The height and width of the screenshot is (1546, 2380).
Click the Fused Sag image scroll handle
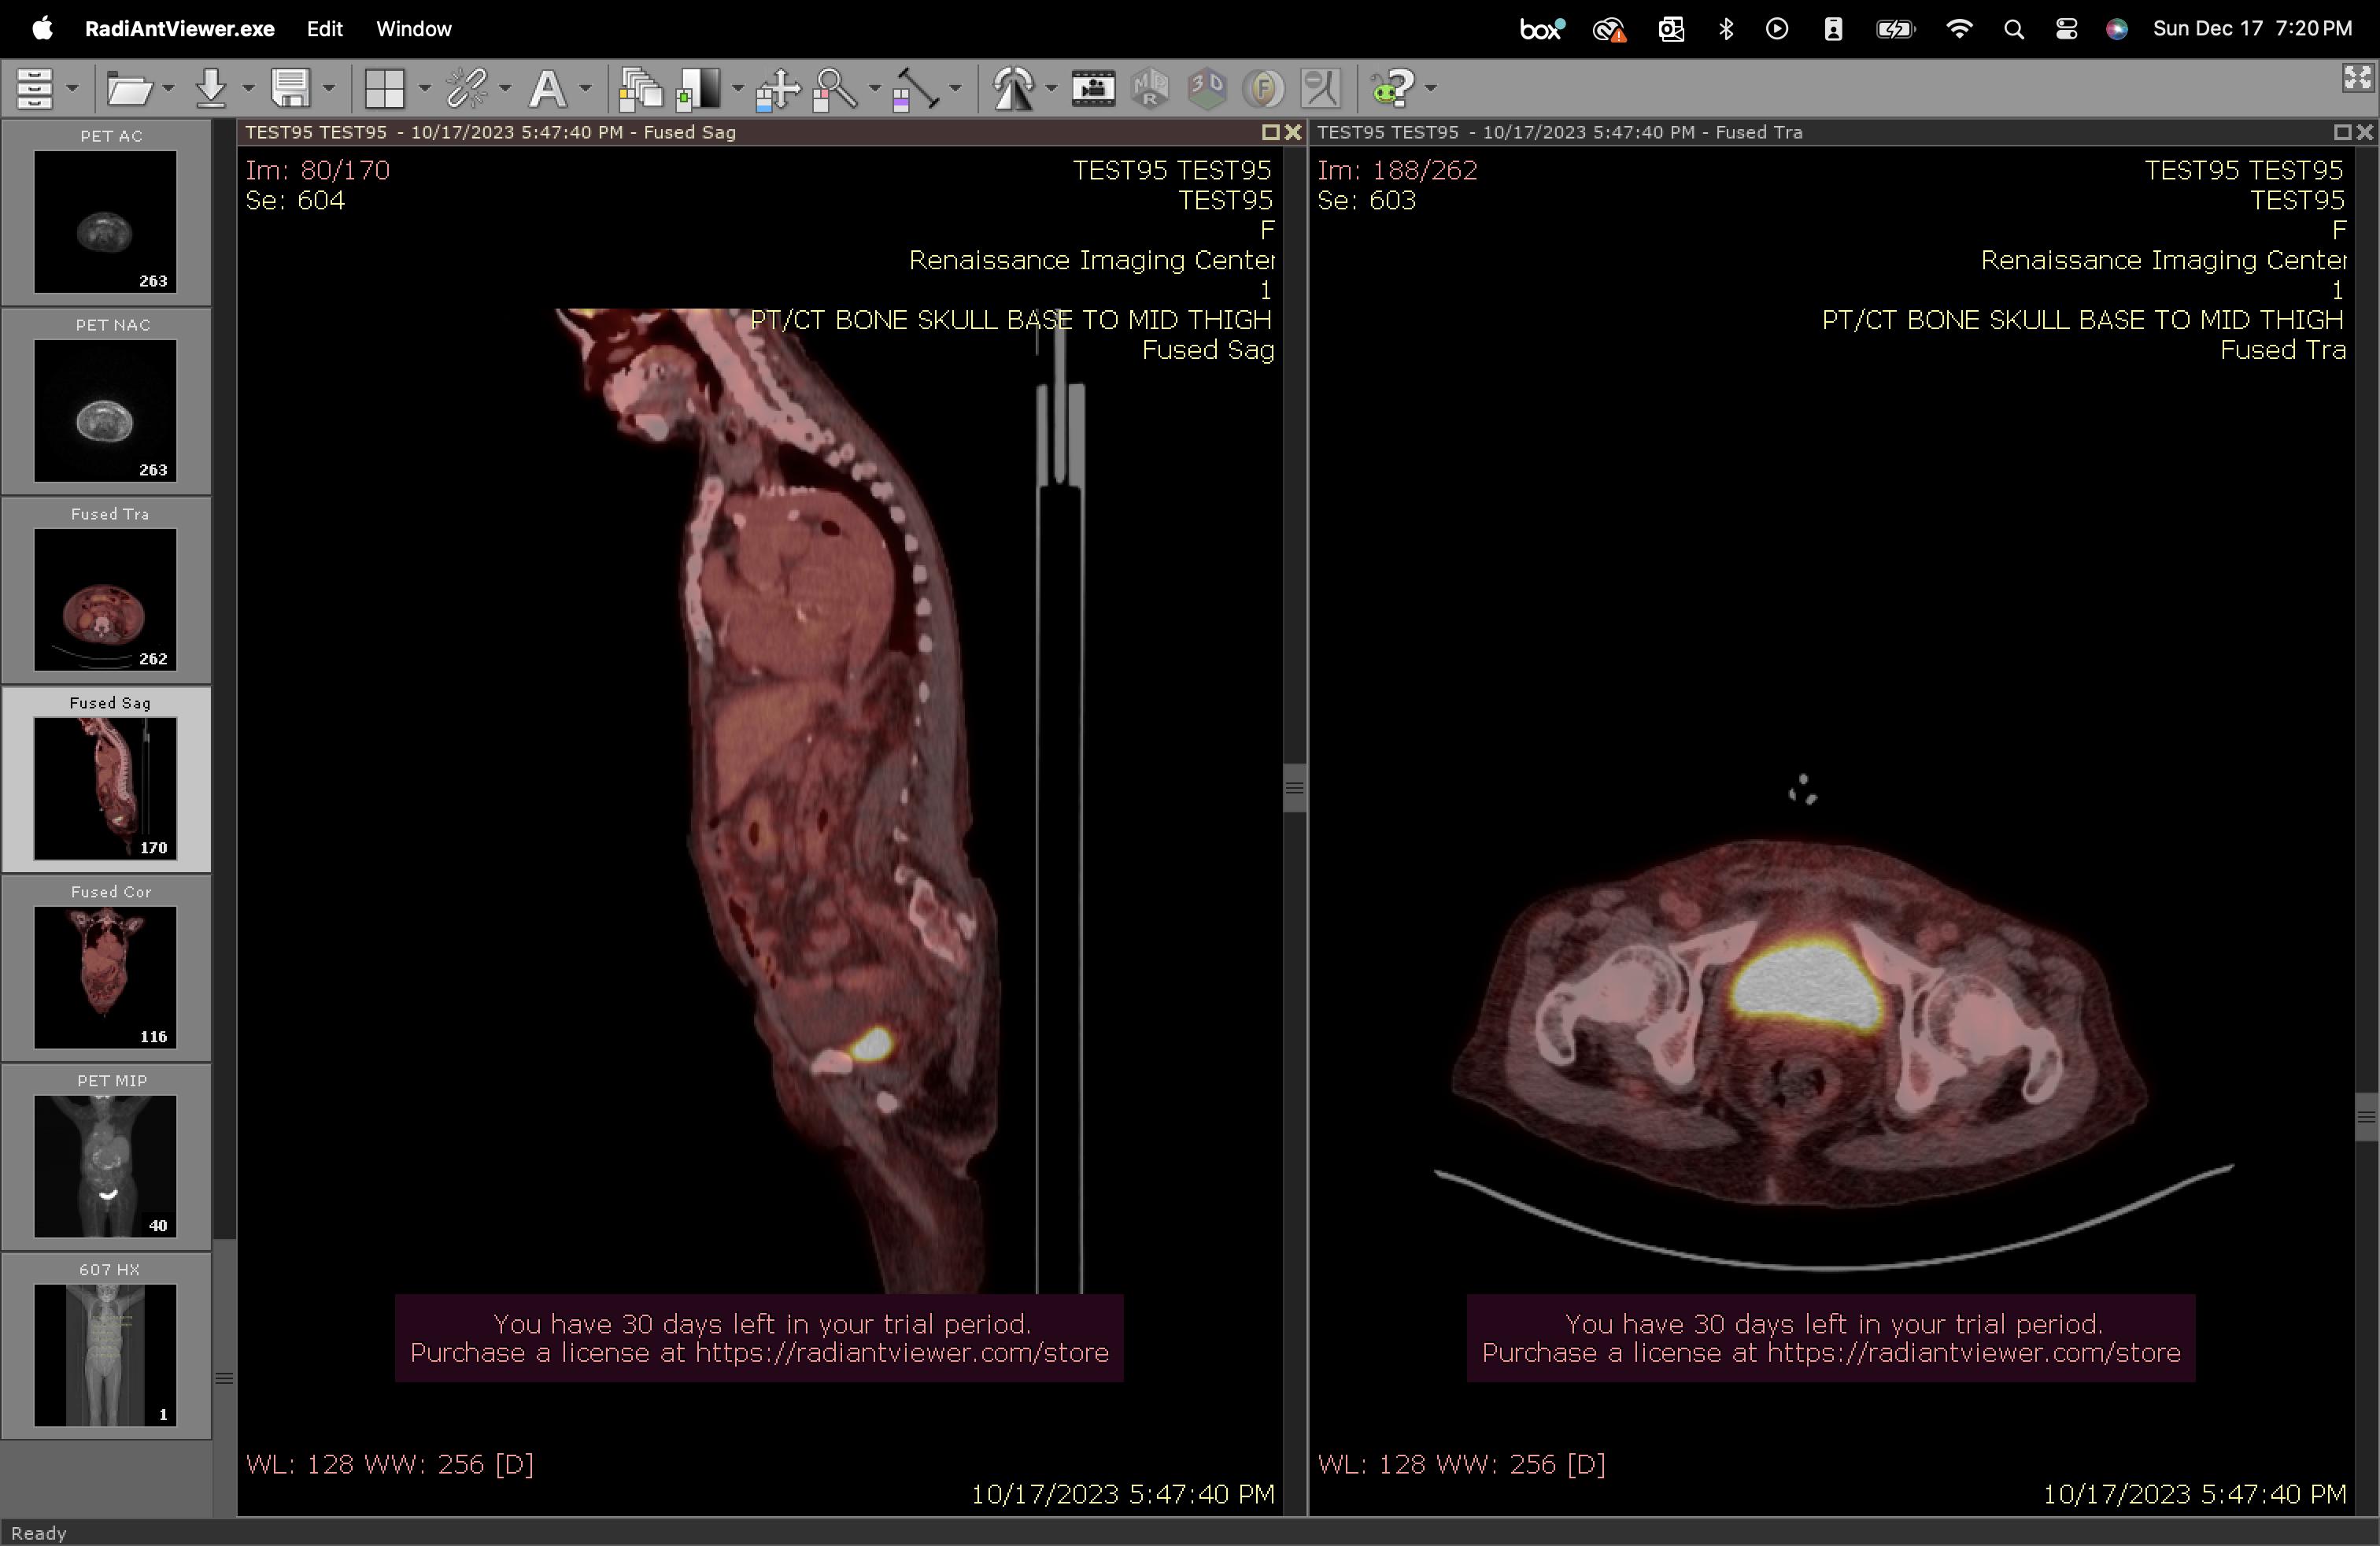coord(1295,788)
